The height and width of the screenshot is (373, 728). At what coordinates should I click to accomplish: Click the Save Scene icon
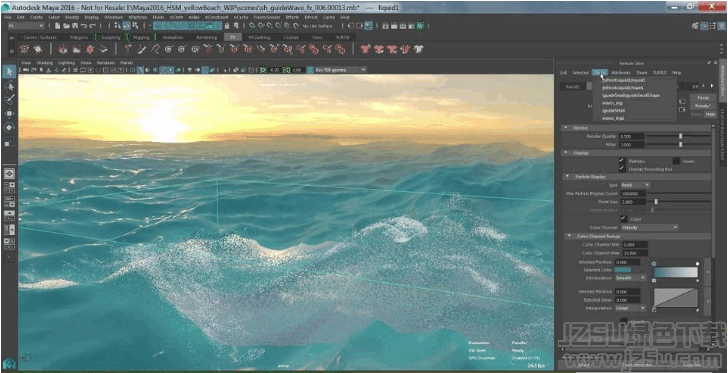[74, 26]
